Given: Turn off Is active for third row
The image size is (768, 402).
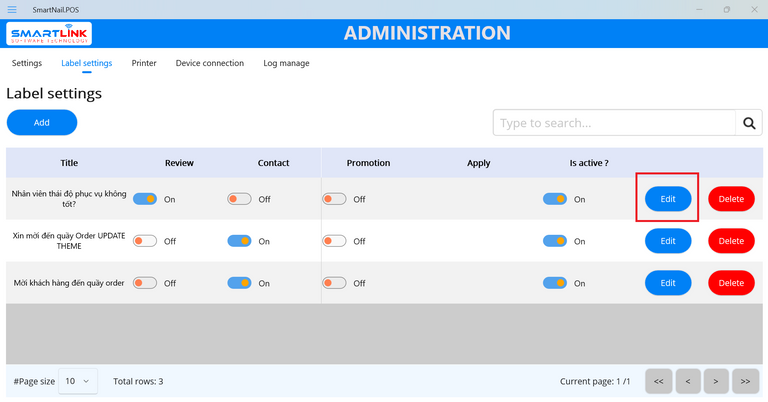Looking at the screenshot, I should click(x=555, y=283).
